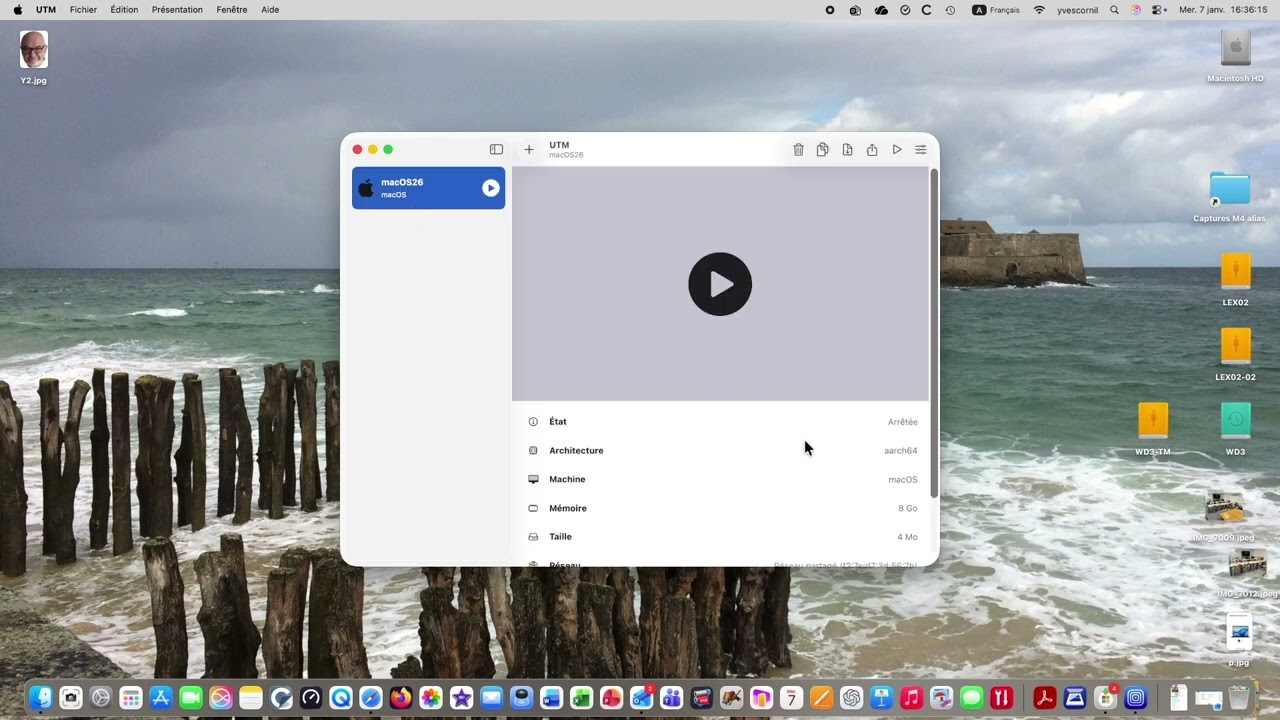1280x720 pixels.
Task: Open the Trash in the Dock
Action: pos(1239,698)
